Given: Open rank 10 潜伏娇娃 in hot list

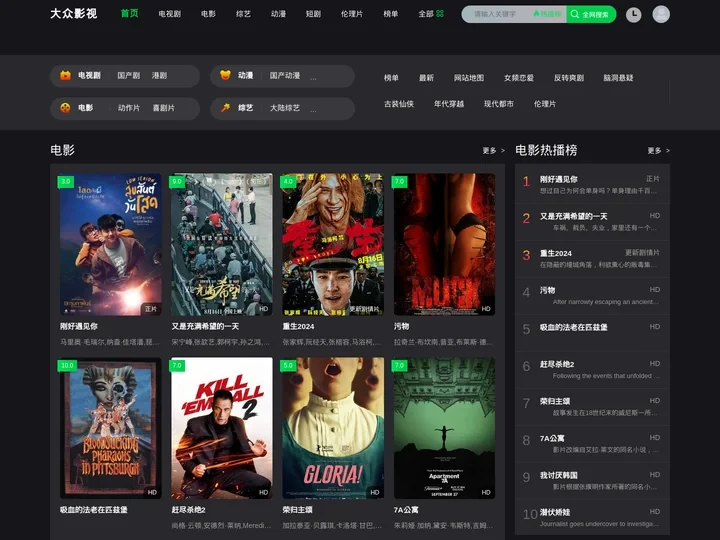Looking at the screenshot, I should click(x=592, y=517).
